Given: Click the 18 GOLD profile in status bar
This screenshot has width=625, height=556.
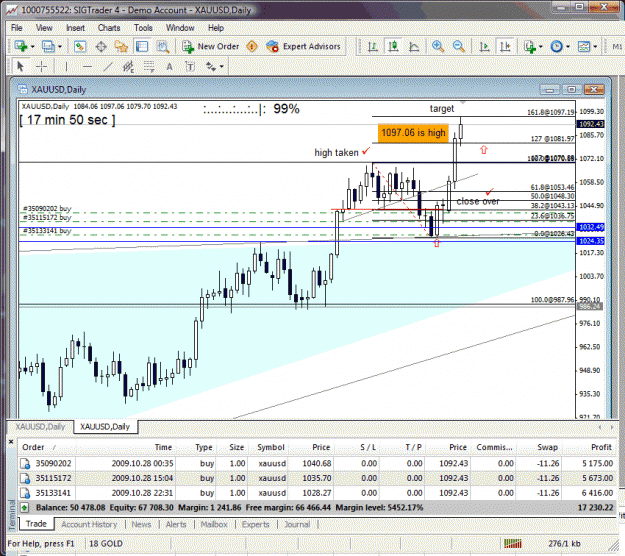Looking at the screenshot, I should tap(106, 544).
